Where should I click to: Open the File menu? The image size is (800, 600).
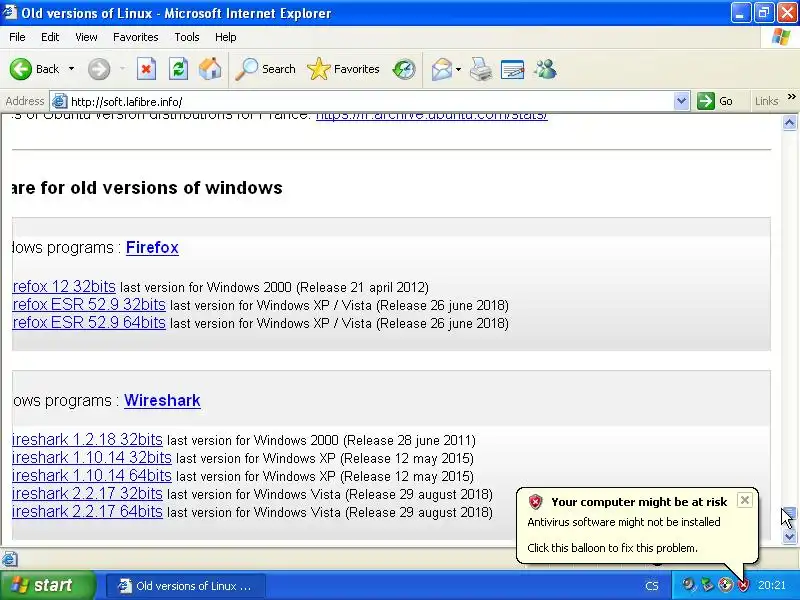pyautogui.click(x=17, y=37)
